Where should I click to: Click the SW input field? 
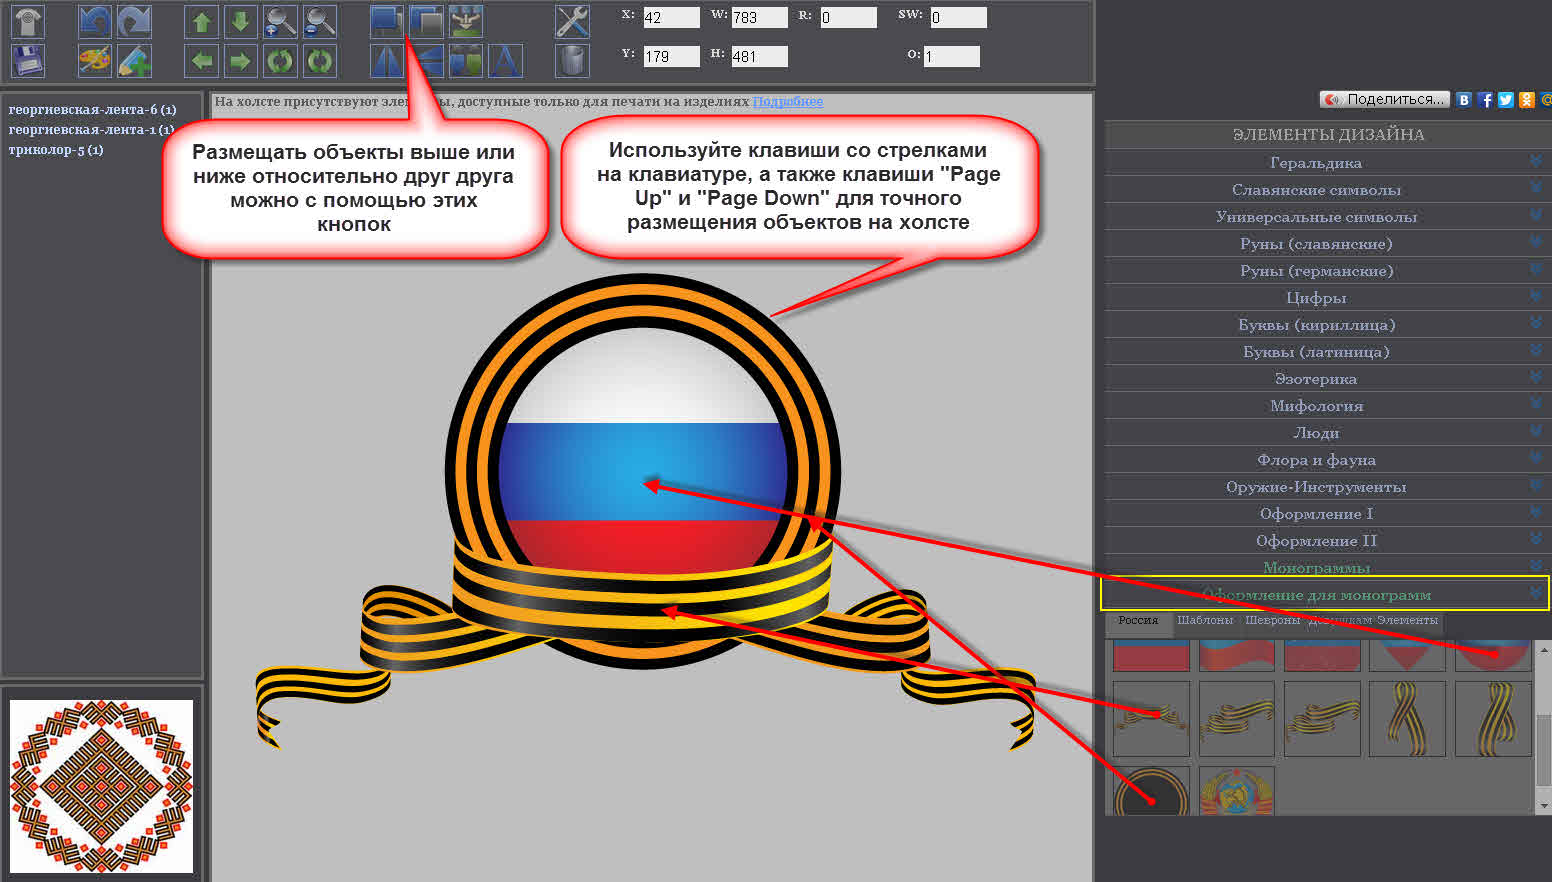click(x=958, y=17)
